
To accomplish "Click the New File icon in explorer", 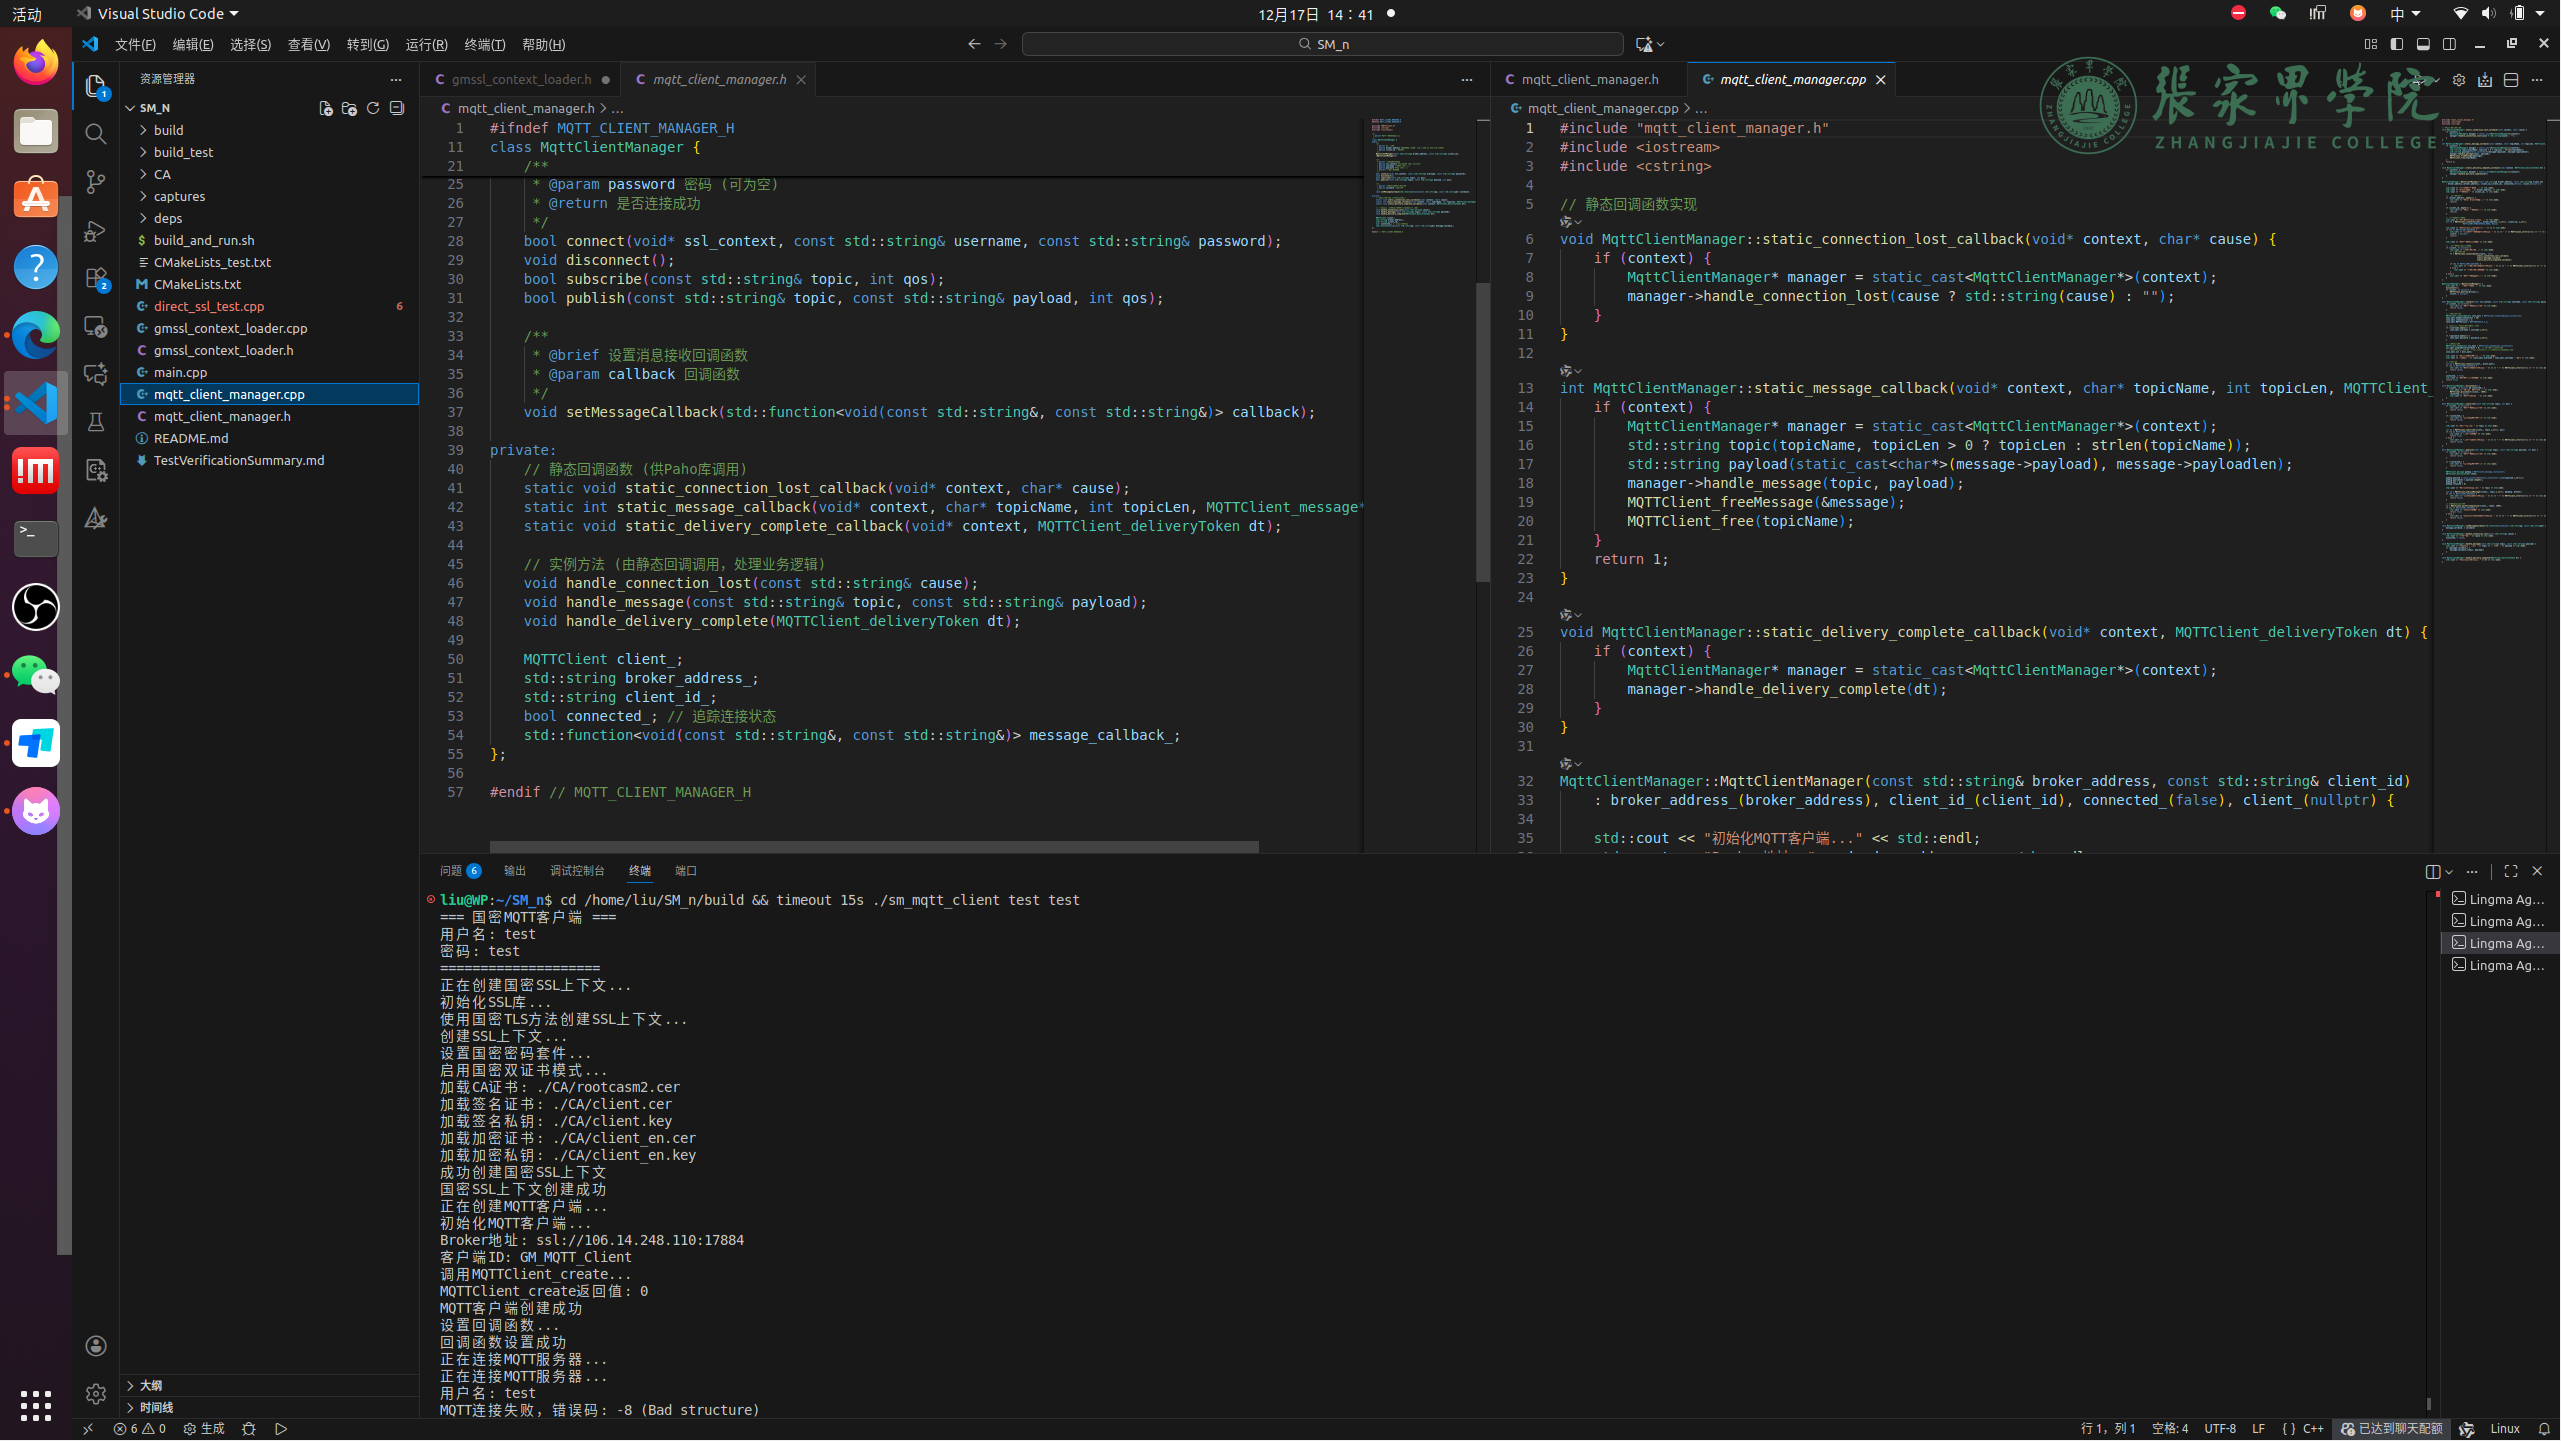I will pyautogui.click(x=325, y=108).
